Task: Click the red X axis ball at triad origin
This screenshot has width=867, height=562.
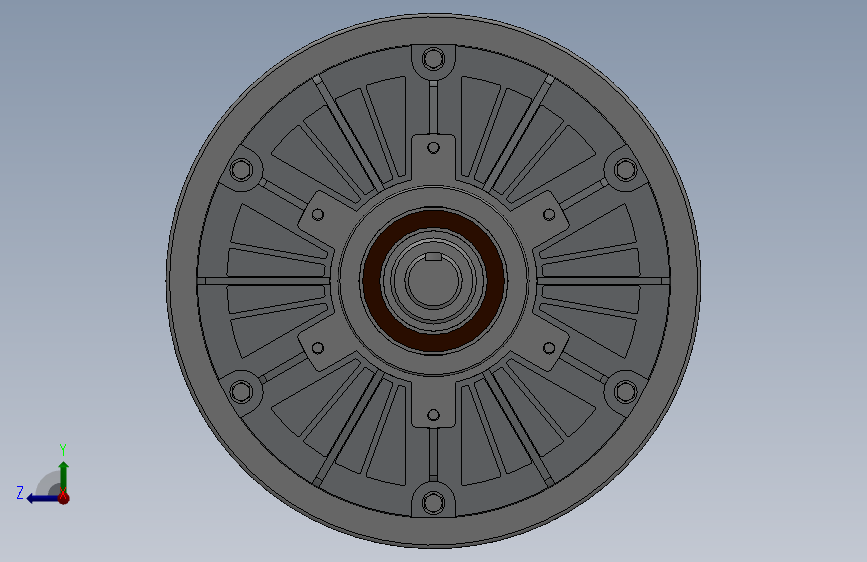Action: tap(64, 498)
